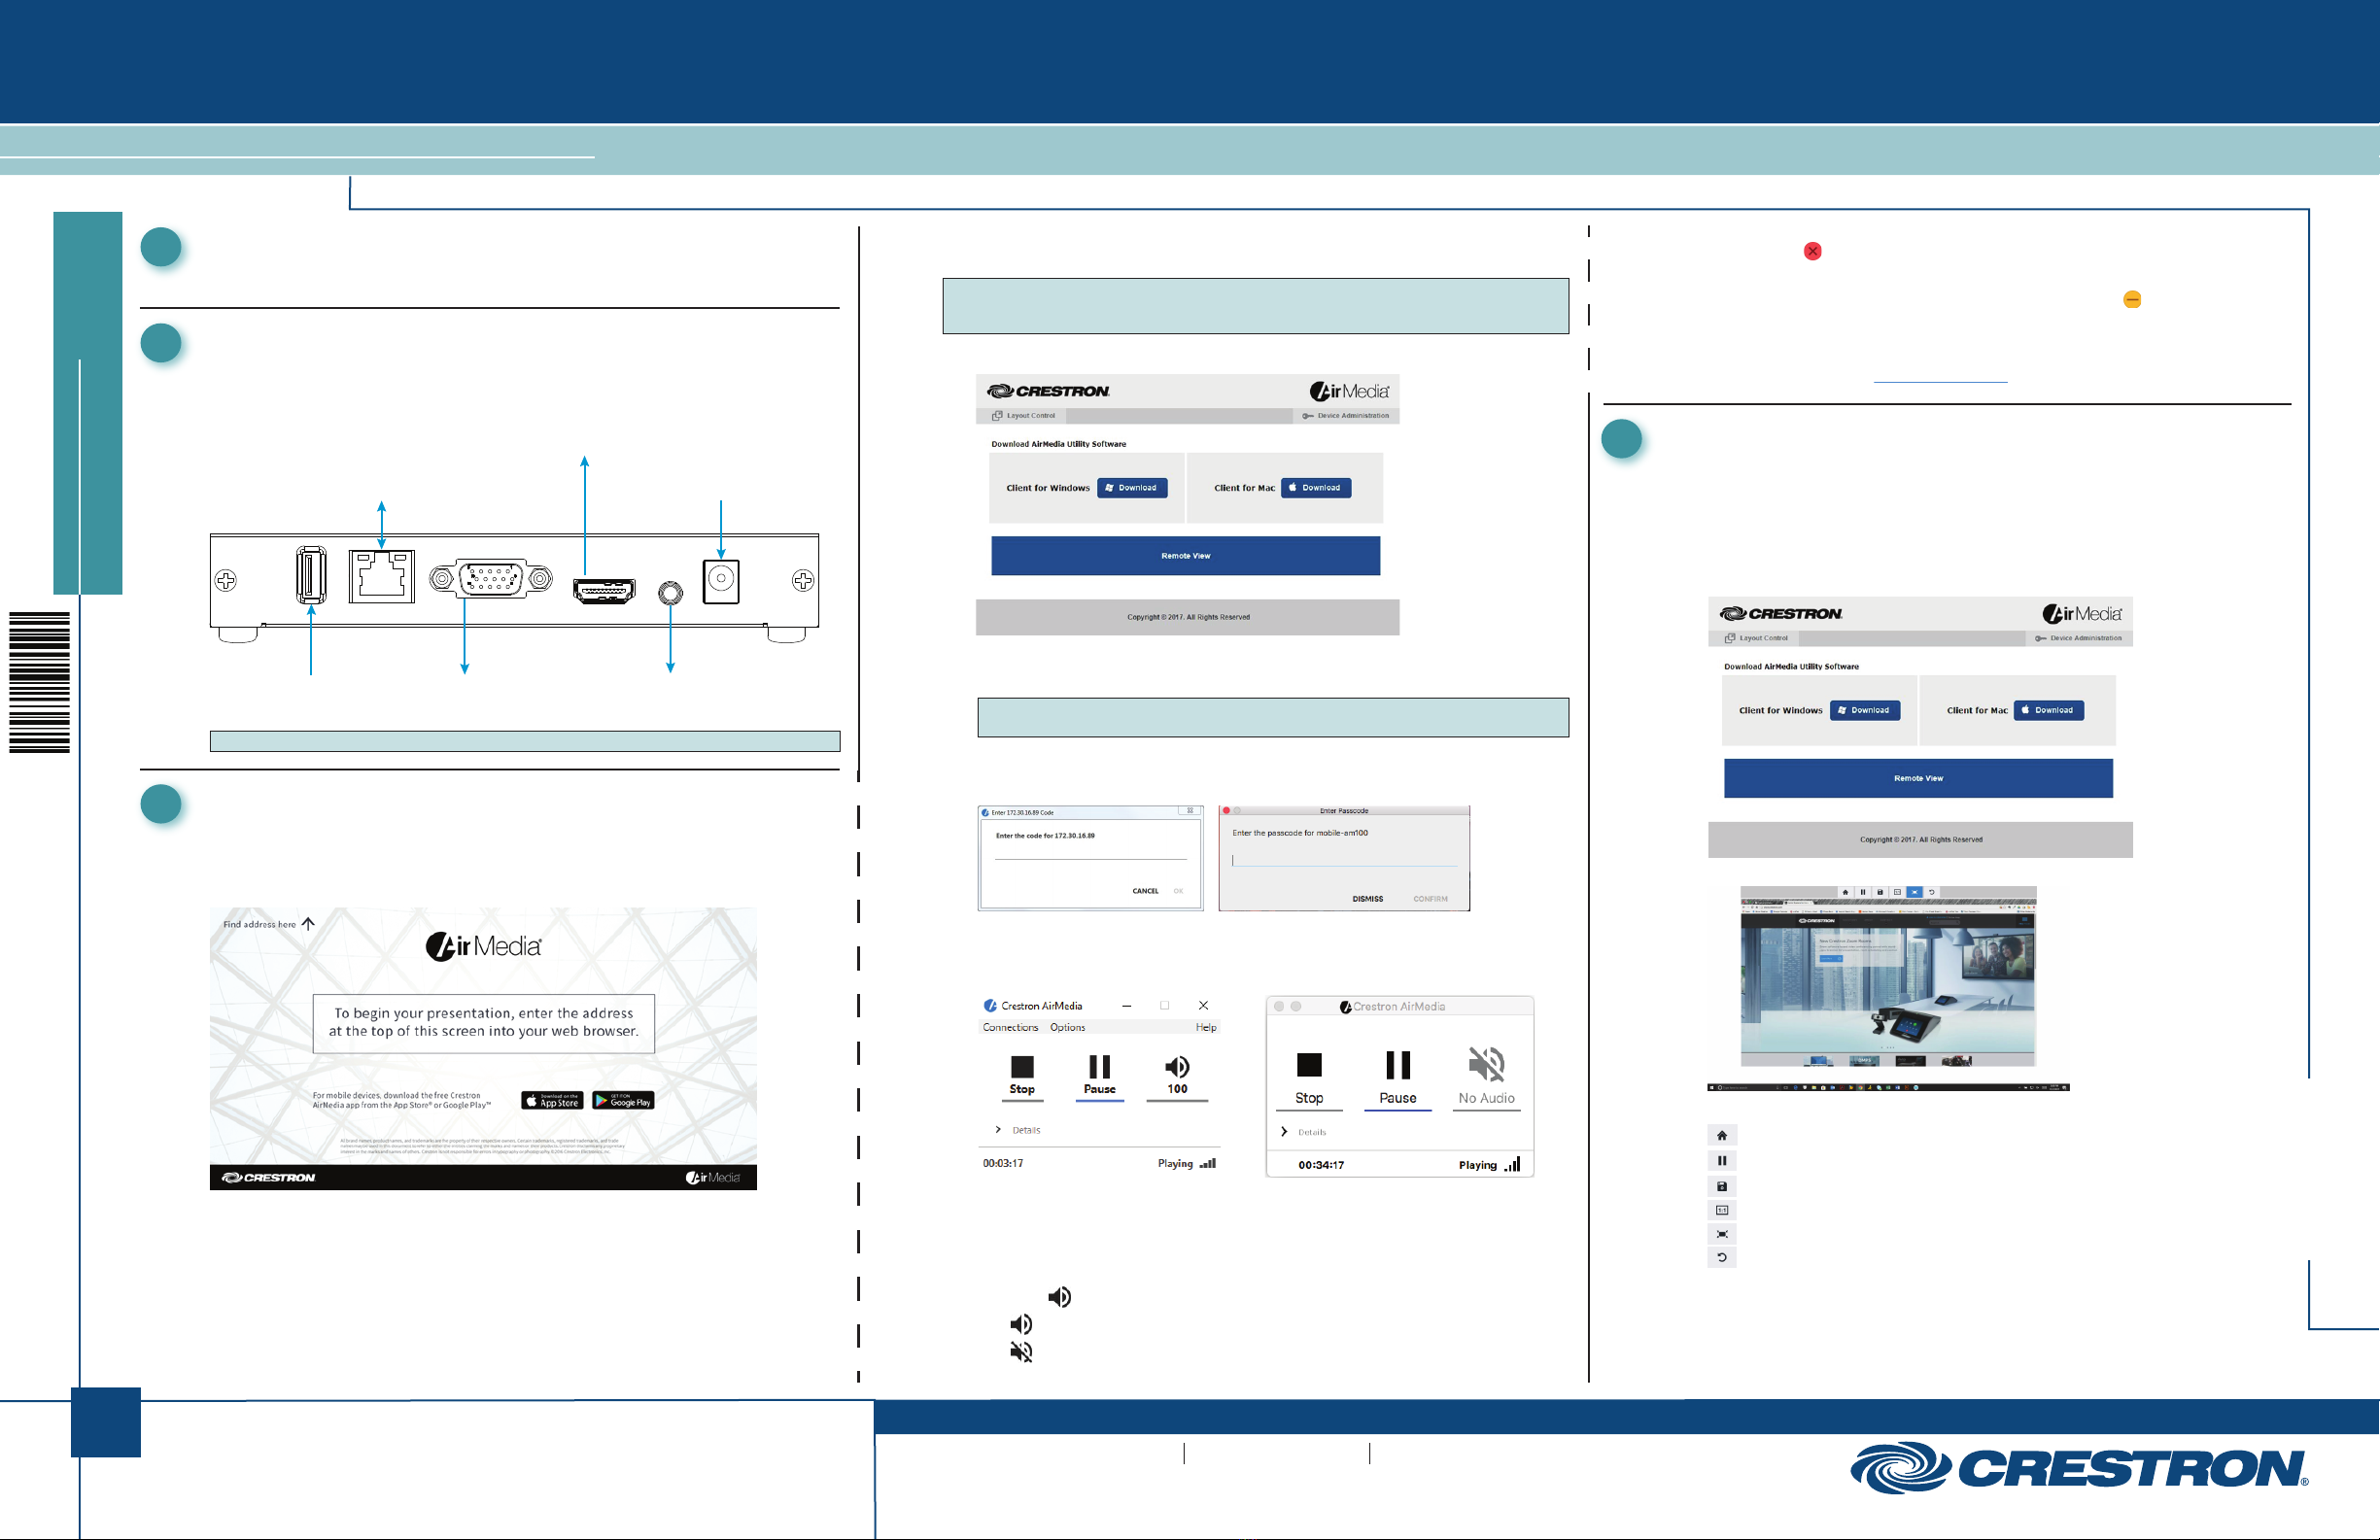Click the Windows client Download button on the middle-column page
Screen dimensions: 2380x1540
1132,488
